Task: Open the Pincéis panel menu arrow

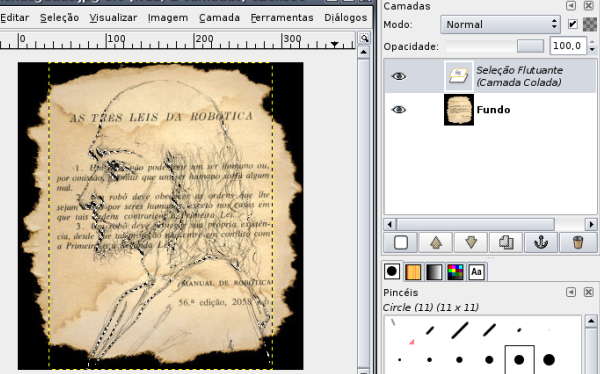Action: click(571, 292)
